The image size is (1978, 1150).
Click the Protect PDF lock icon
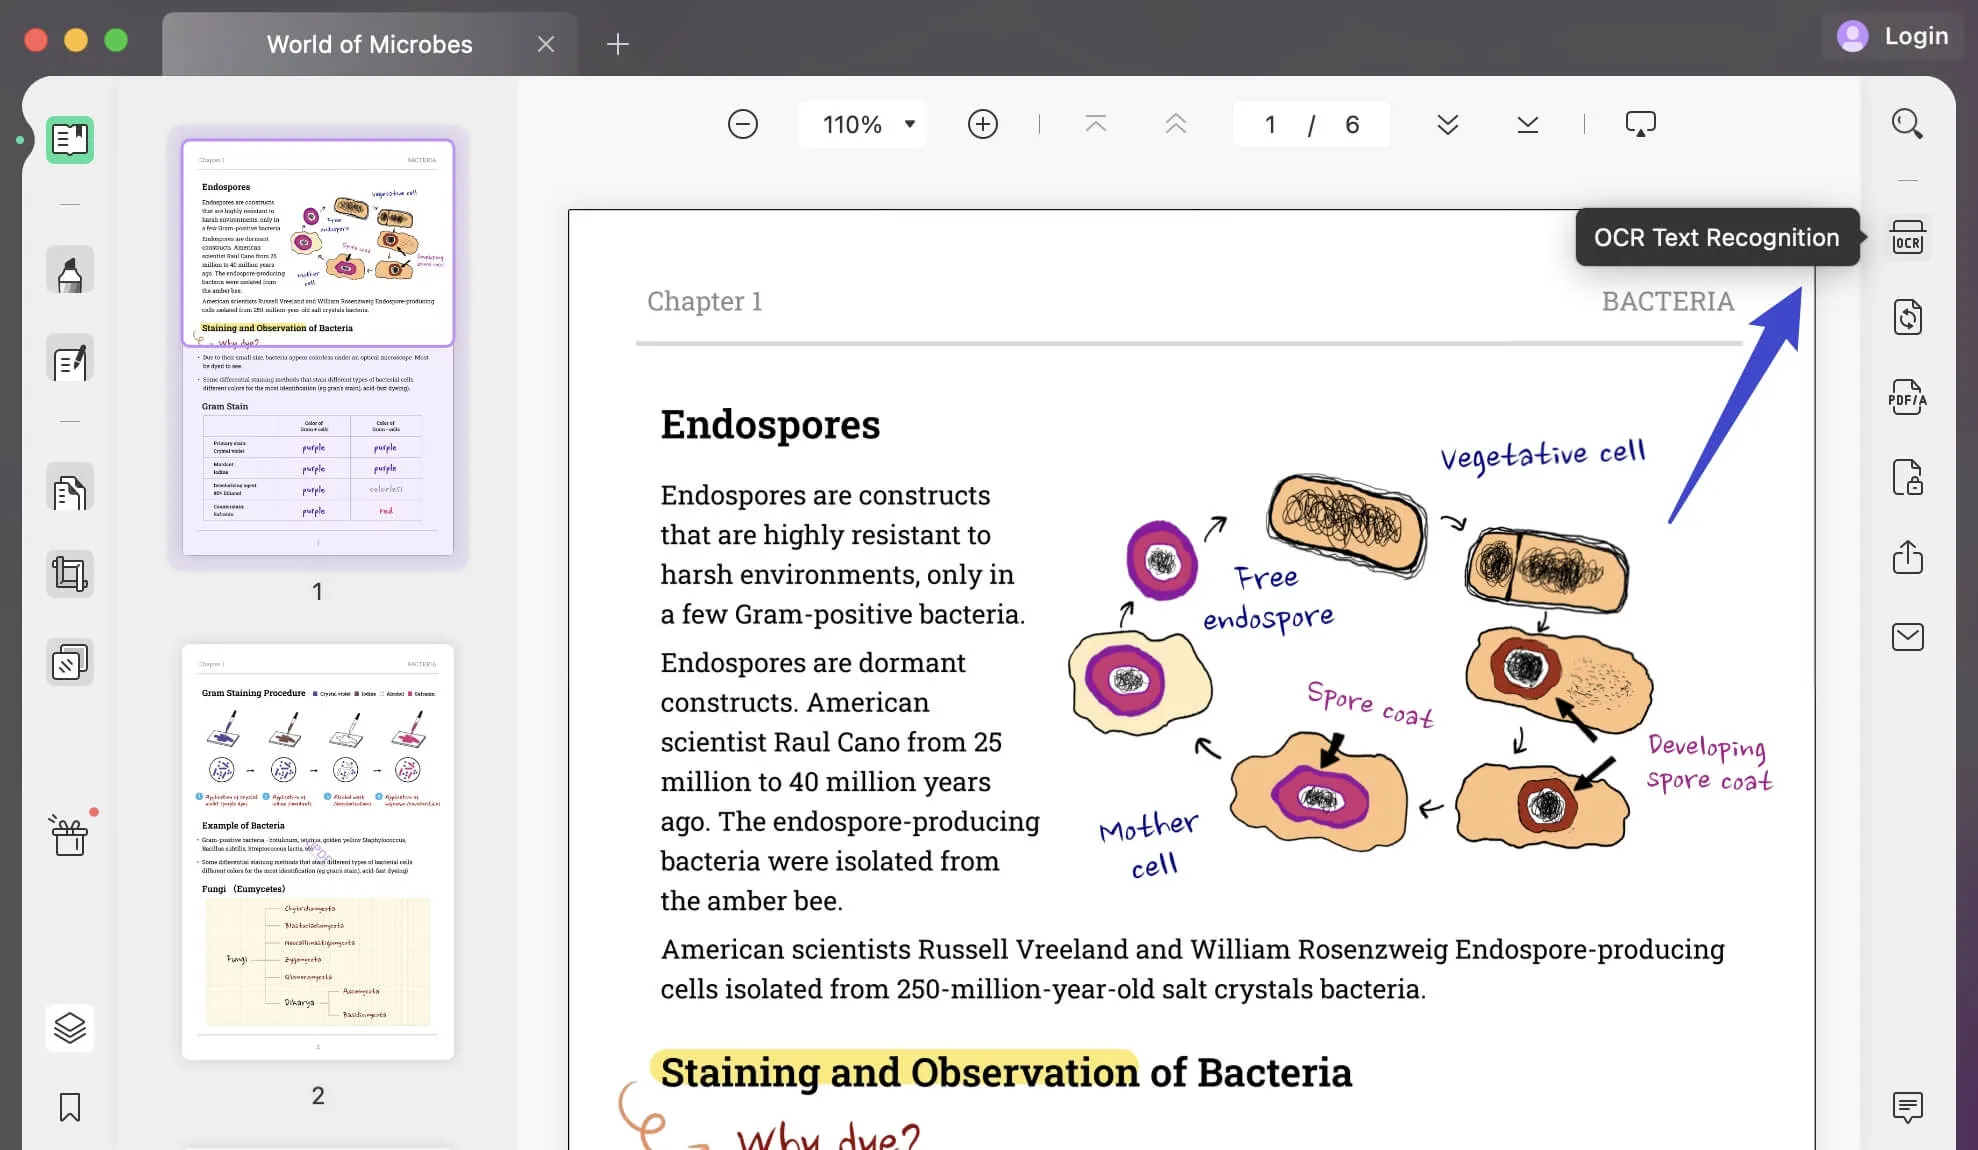pos(1907,478)
